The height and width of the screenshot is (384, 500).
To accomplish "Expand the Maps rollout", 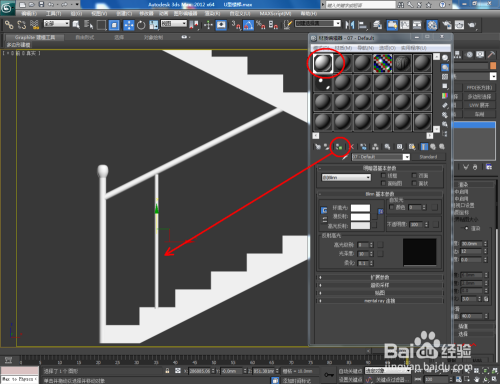I will coord(380,293).
